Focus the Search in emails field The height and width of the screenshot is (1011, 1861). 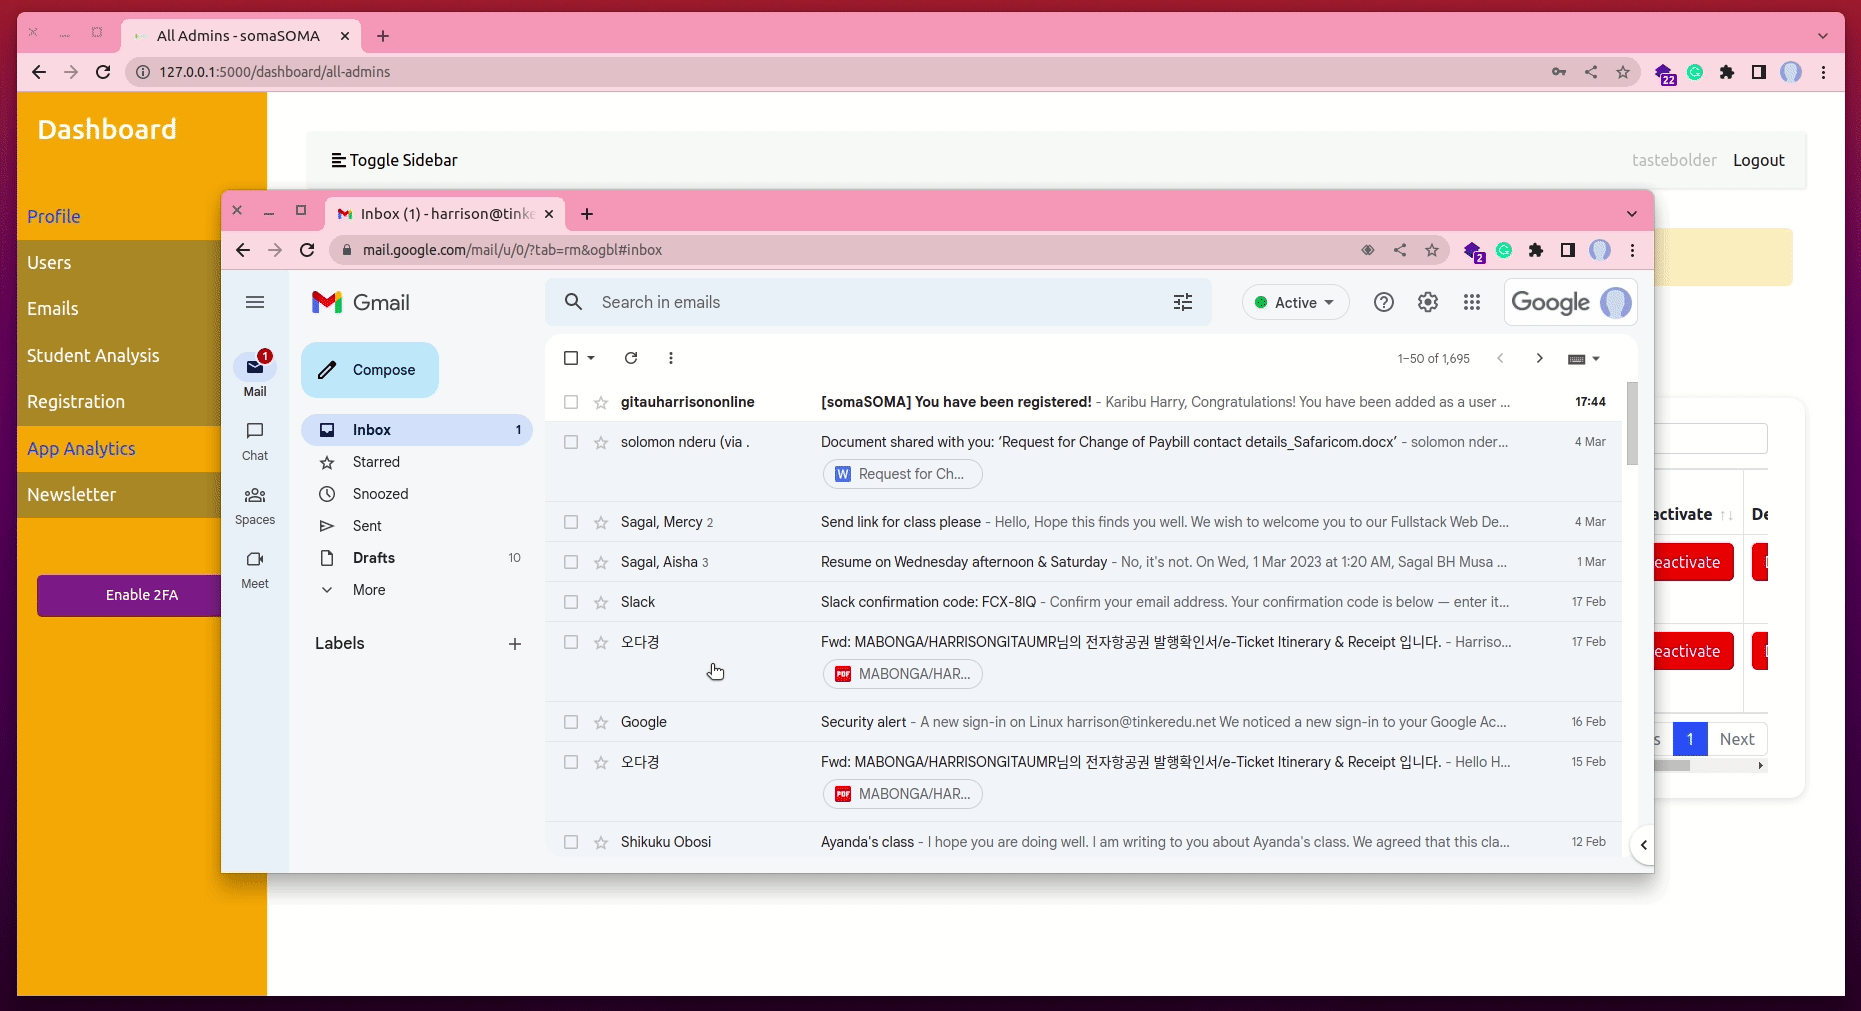point(880,302)
